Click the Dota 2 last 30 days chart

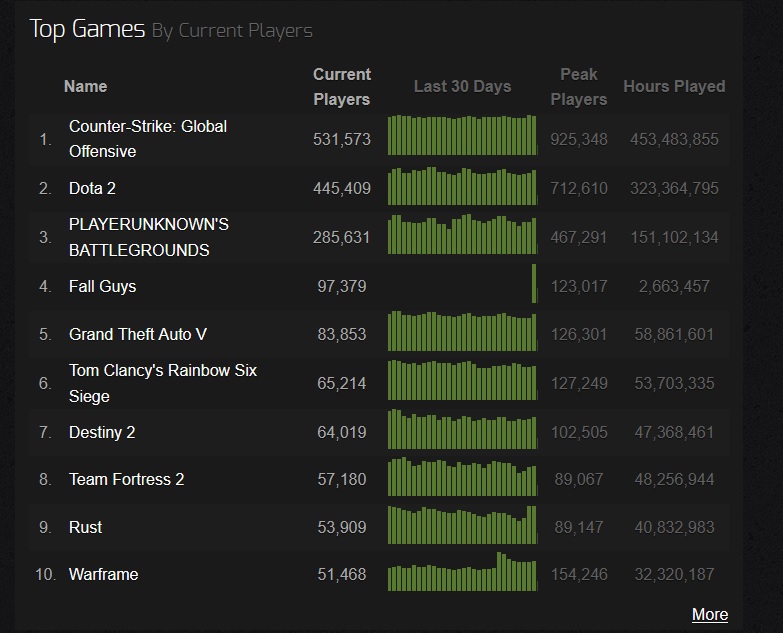pos(462,186)
